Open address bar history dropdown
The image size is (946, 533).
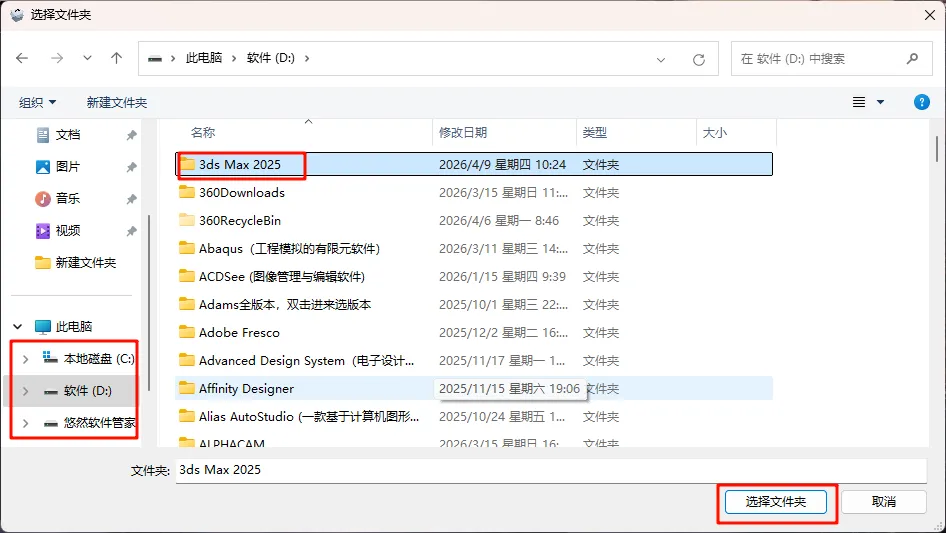click(661, 59)
